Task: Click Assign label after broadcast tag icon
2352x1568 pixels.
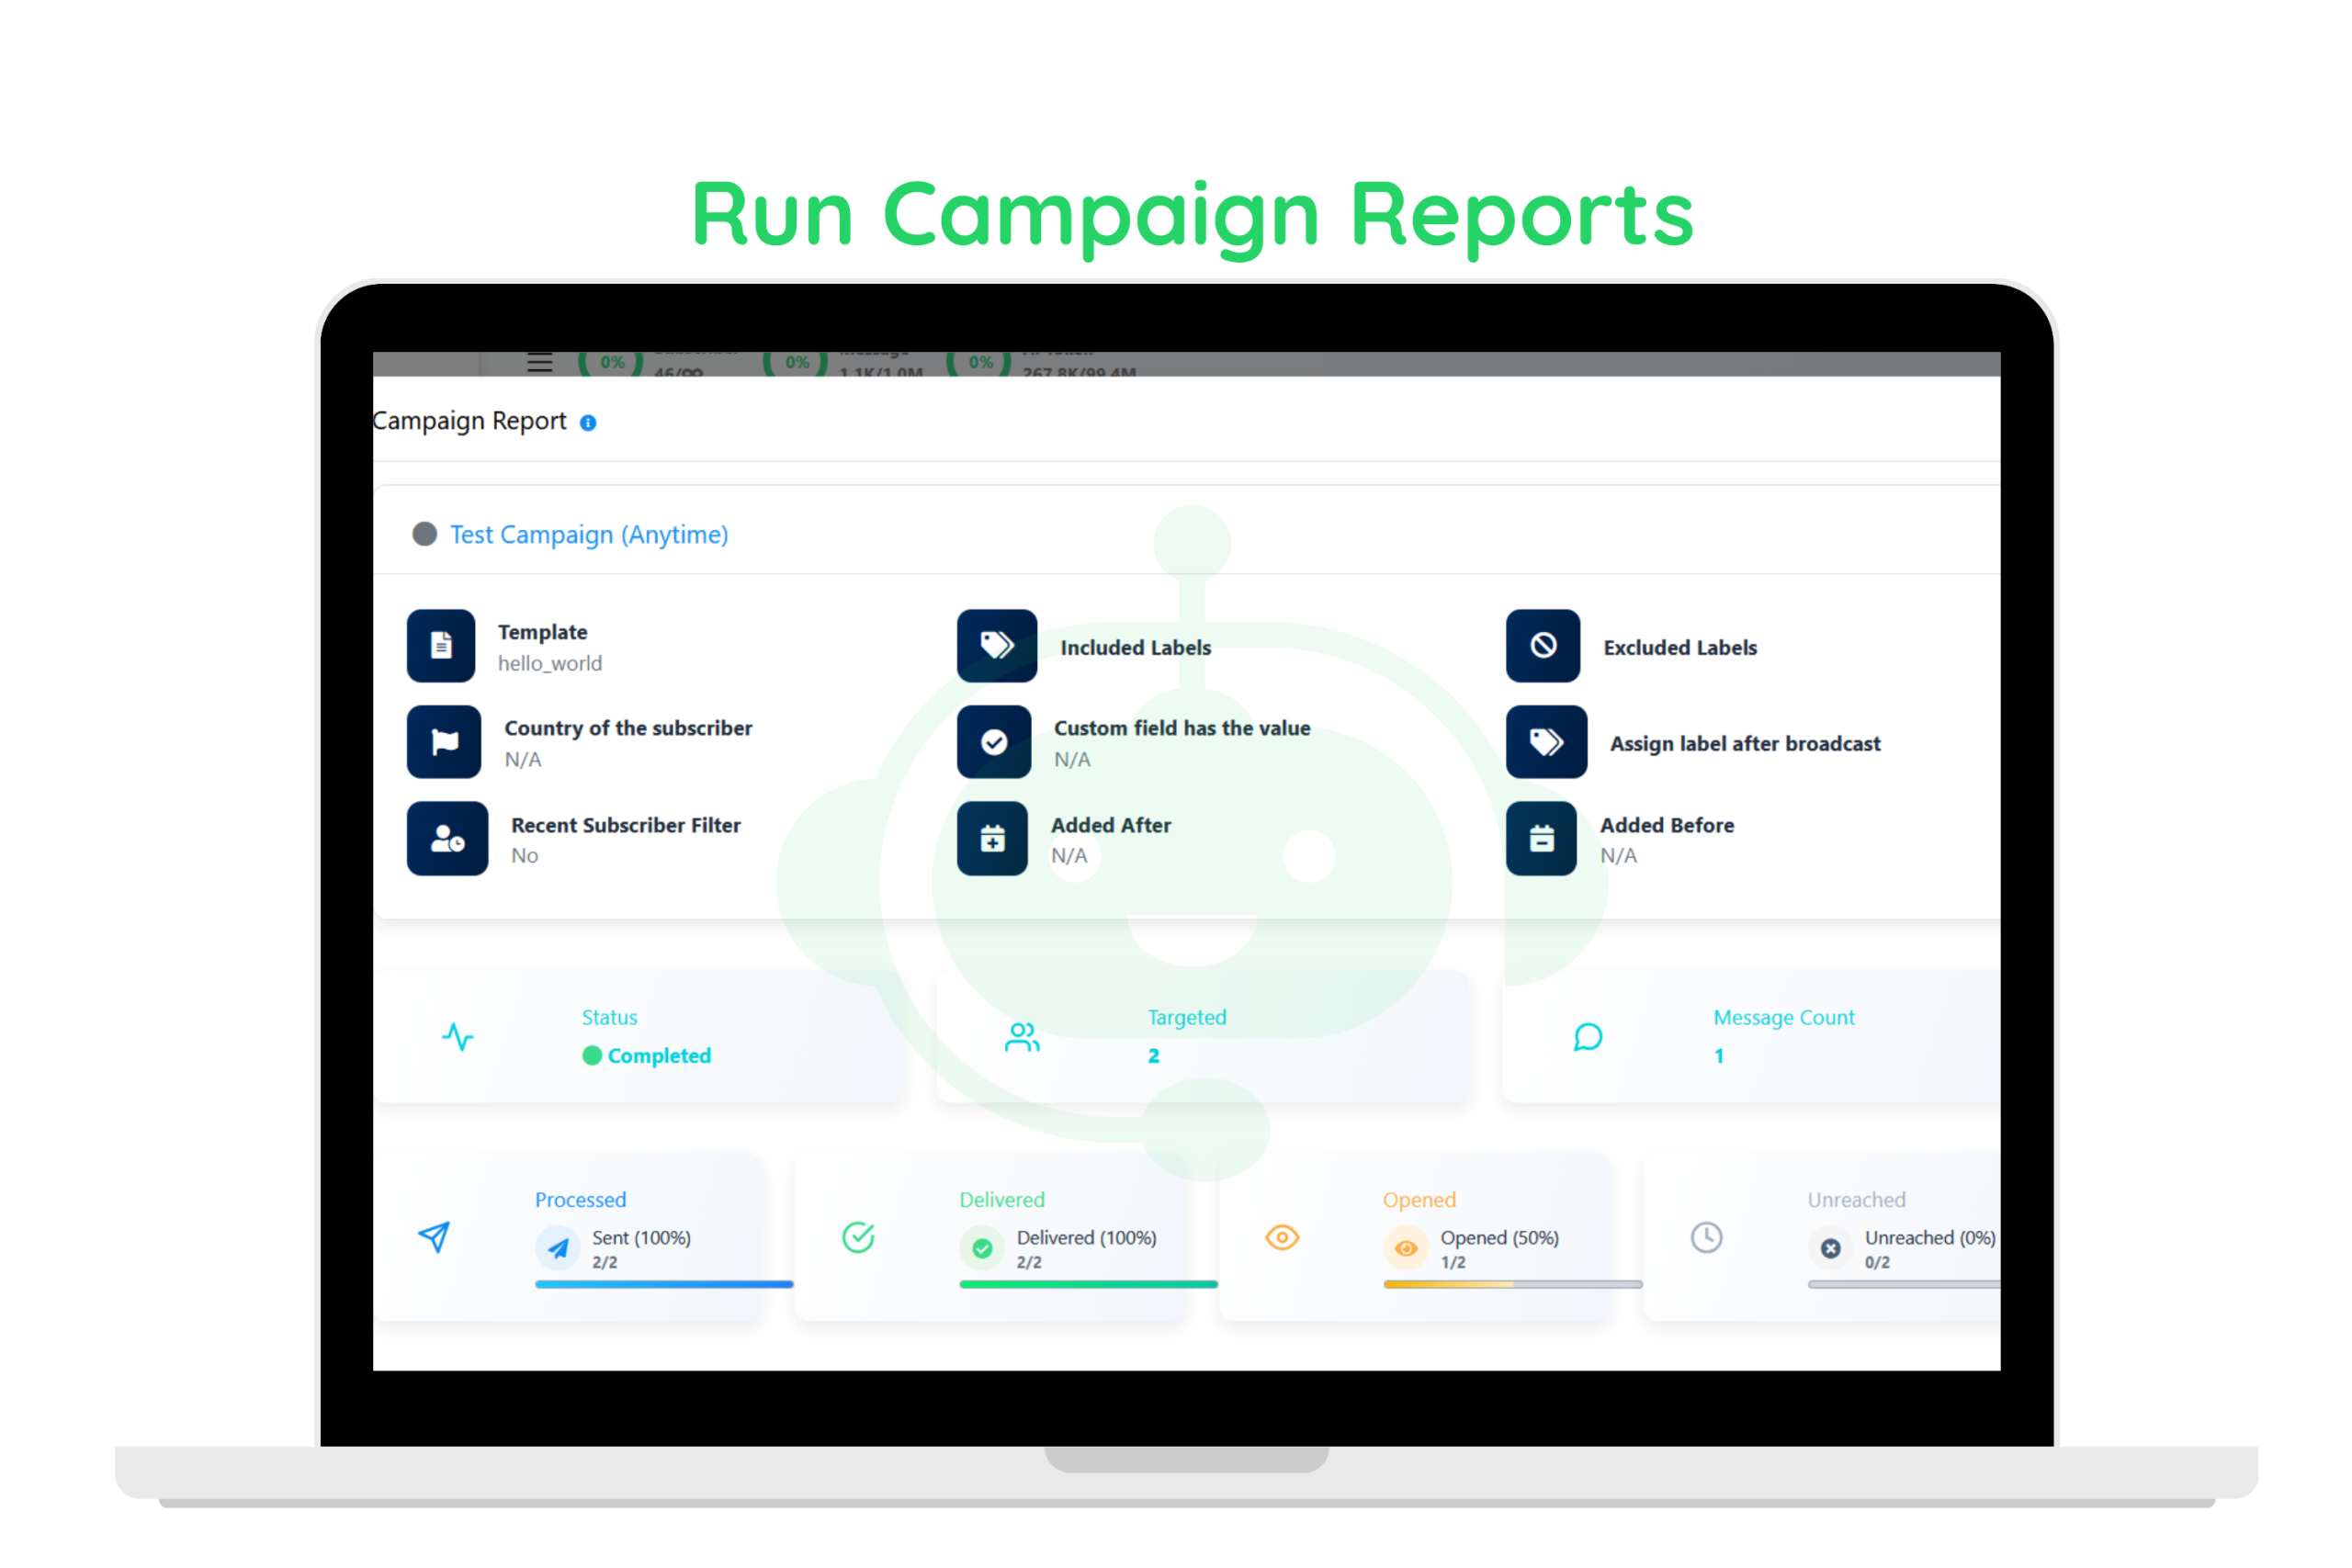Action: 1545,742
